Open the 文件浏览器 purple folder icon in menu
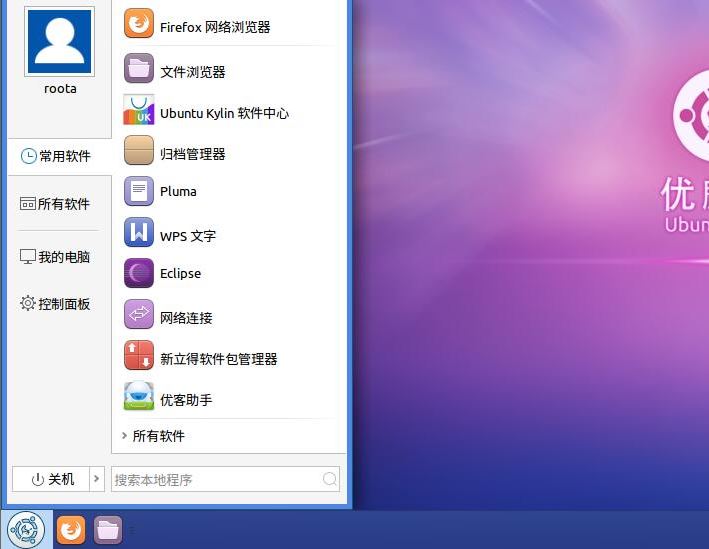This screenshot has height=549, width=709. 139,68
